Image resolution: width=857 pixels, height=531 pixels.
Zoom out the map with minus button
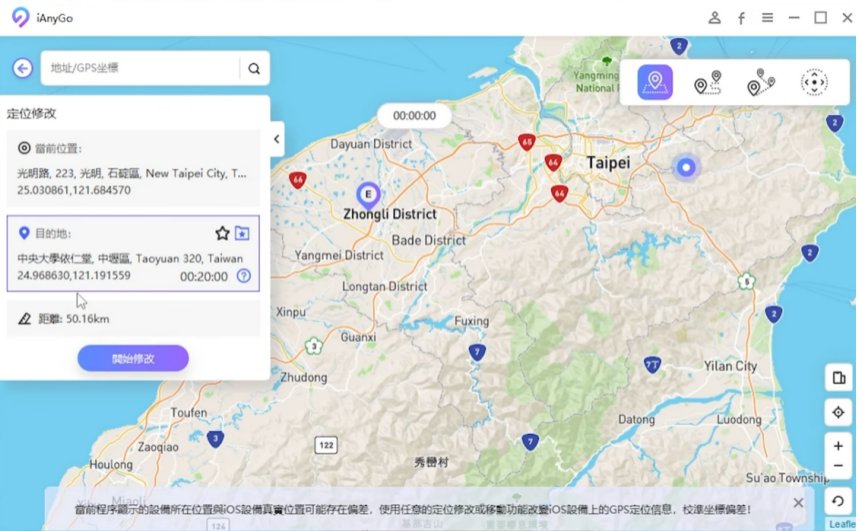[838, 466]
